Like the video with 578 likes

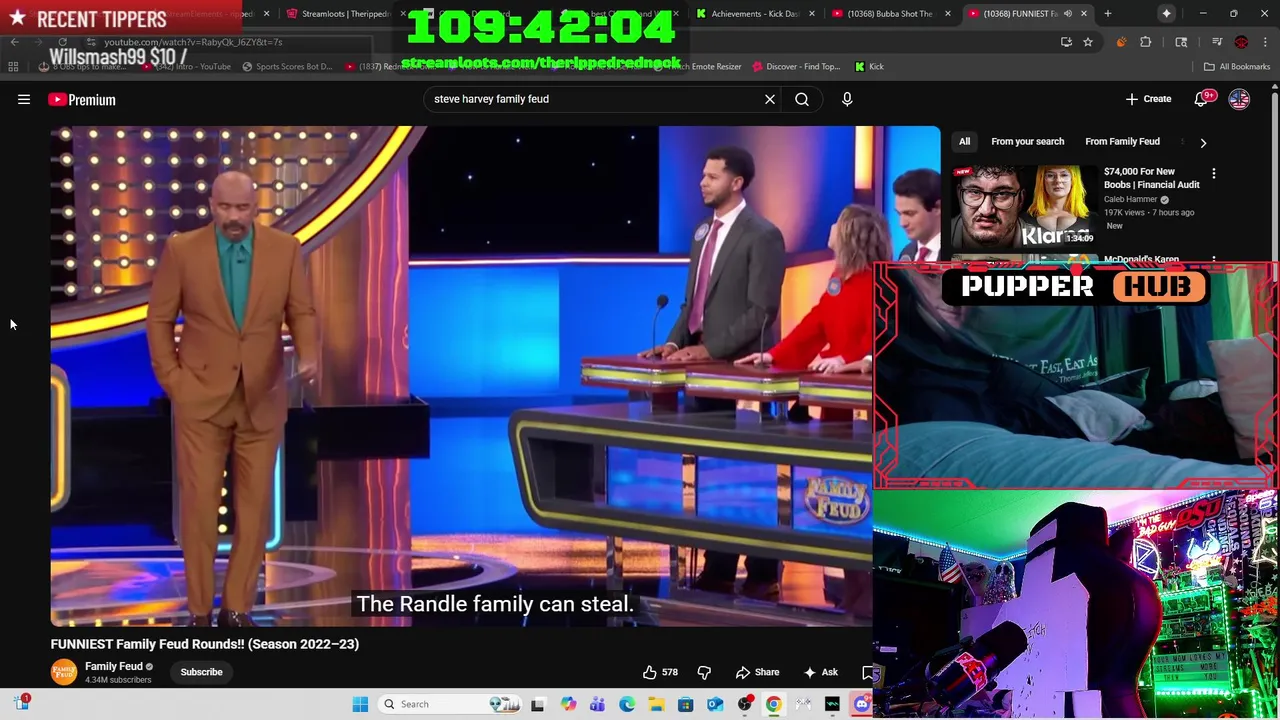[x=660, y=672]
